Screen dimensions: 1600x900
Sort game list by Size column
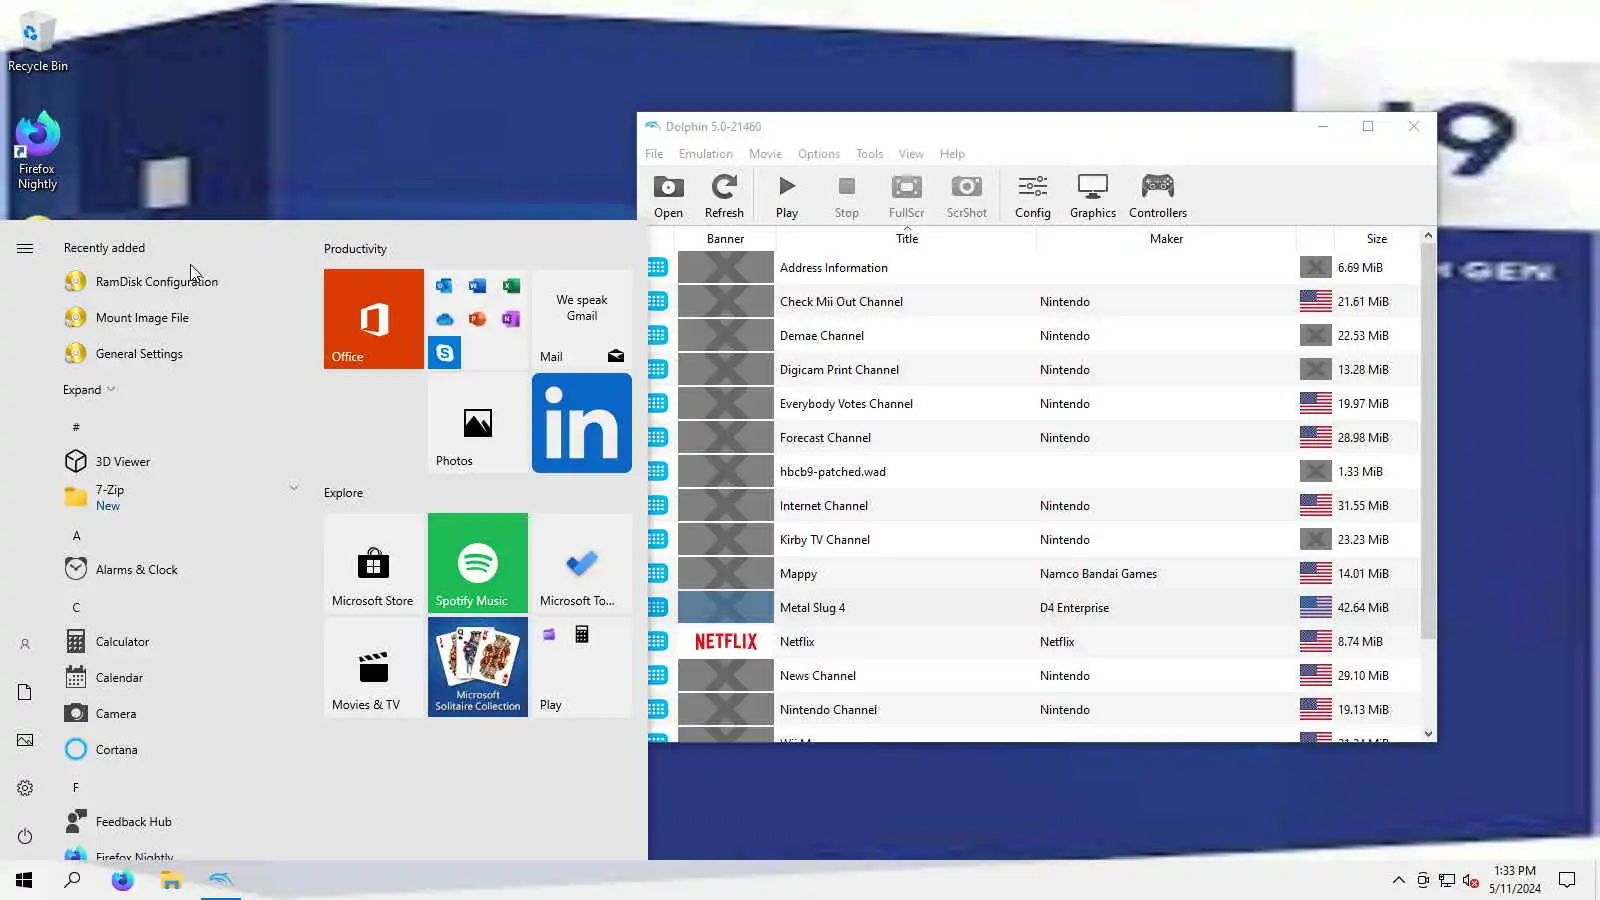click(1376, 239)
